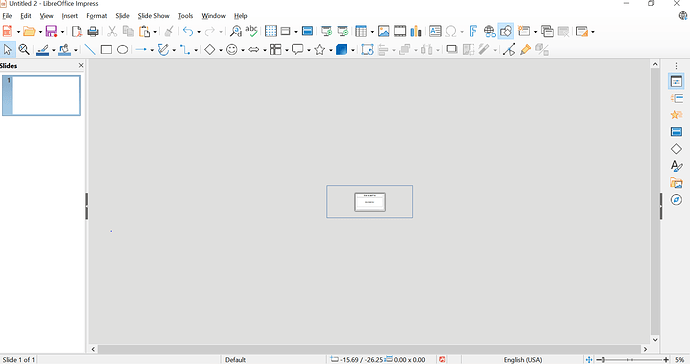Image resolution: width=690 pixels, height=364 pixels.
Task: Expand the Stars and Banners dropdown arrow
Action: pyautogui.click(x=331, y=50)
